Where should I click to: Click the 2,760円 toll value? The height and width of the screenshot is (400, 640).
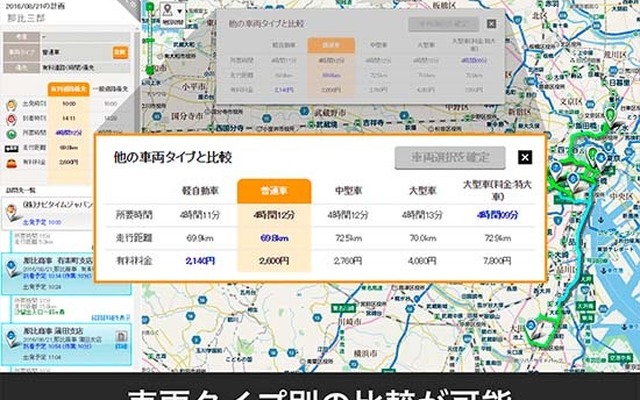348,261
